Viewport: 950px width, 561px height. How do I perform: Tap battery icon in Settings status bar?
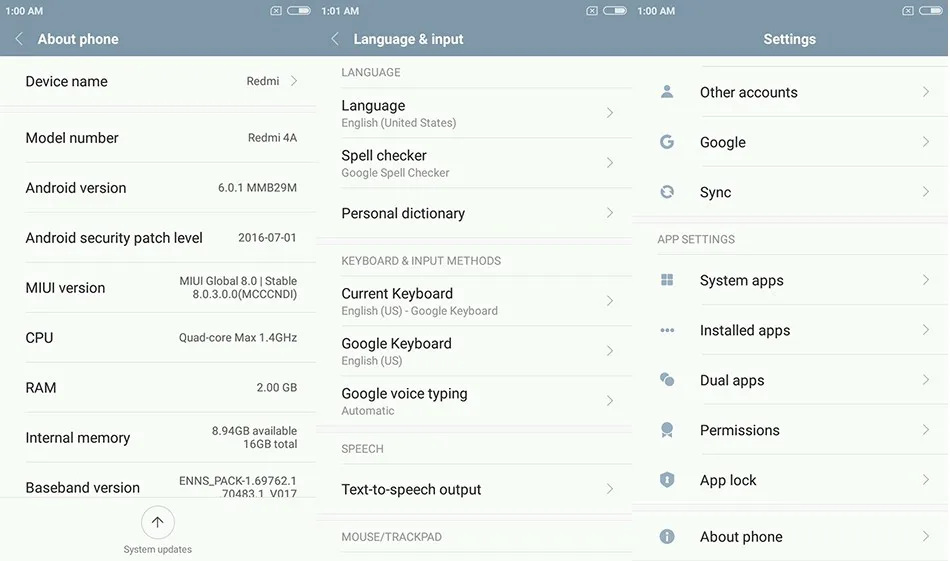(x=931, y=10)
